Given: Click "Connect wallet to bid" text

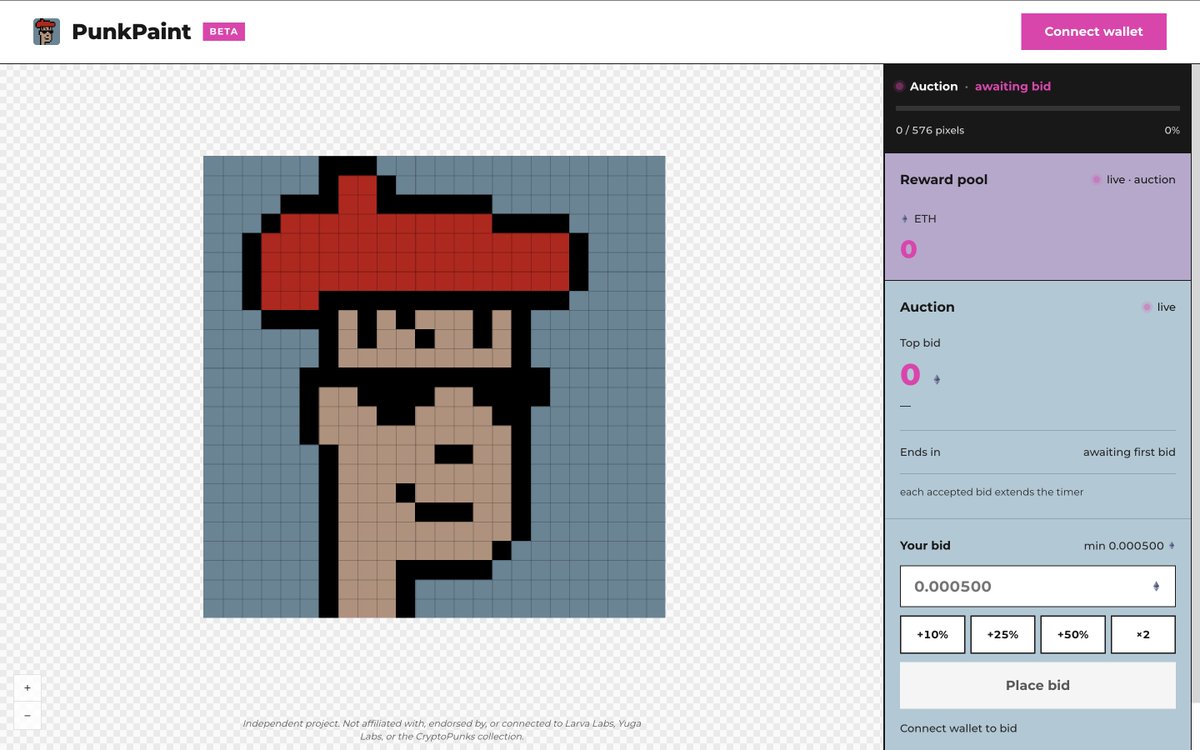Looking at the screenshot, I should [x=958, y=728].
